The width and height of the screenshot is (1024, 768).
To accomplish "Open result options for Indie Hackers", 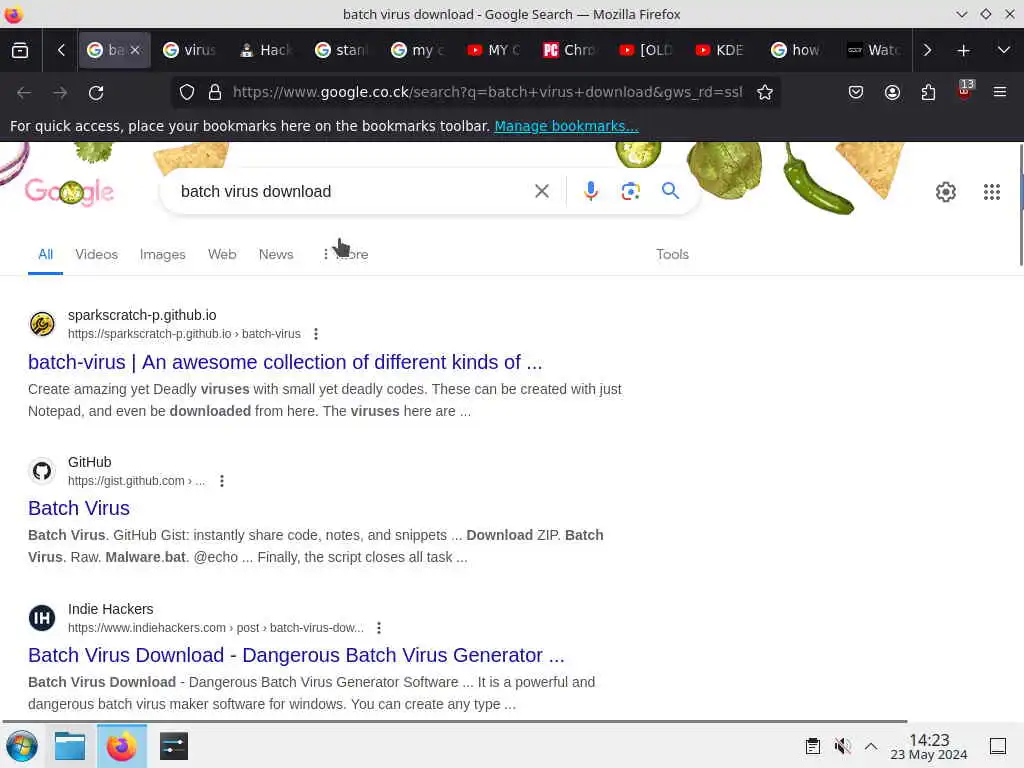I will 379,628.
